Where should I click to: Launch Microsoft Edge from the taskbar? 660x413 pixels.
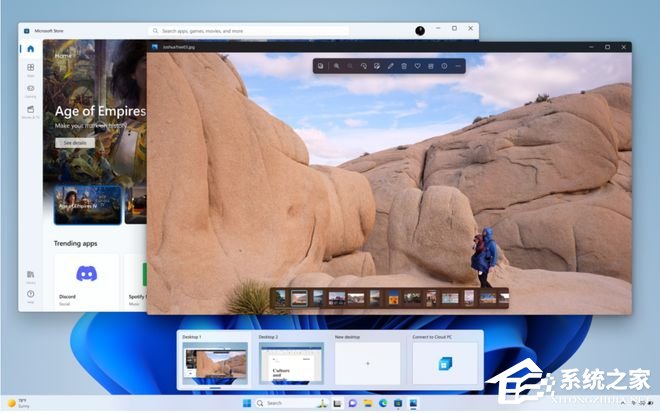383,403
